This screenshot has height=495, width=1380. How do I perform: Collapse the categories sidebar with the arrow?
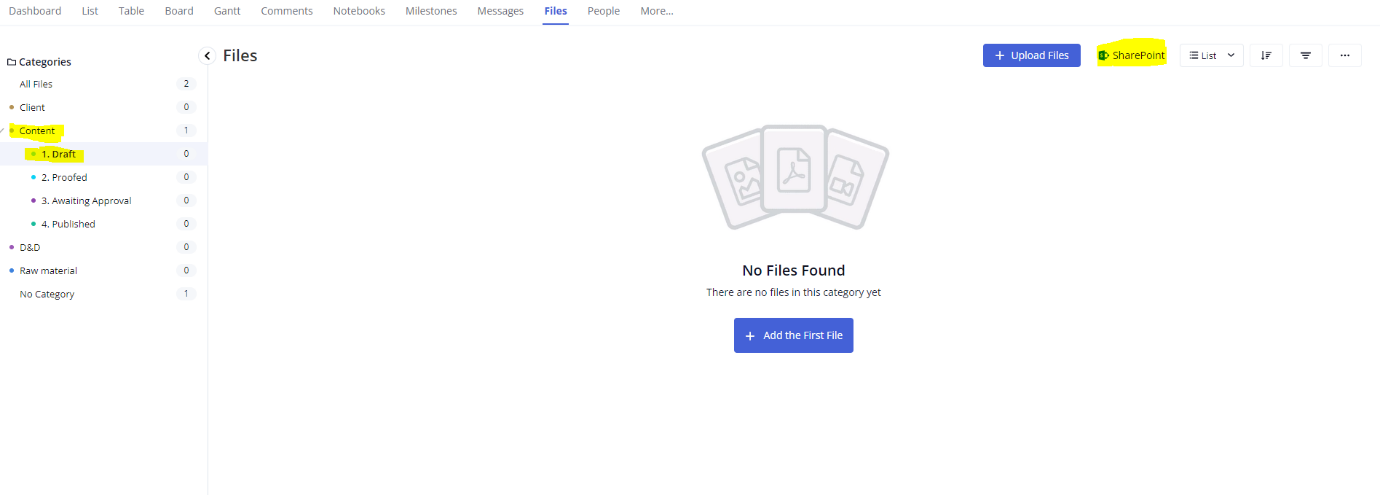click(207, 56)
